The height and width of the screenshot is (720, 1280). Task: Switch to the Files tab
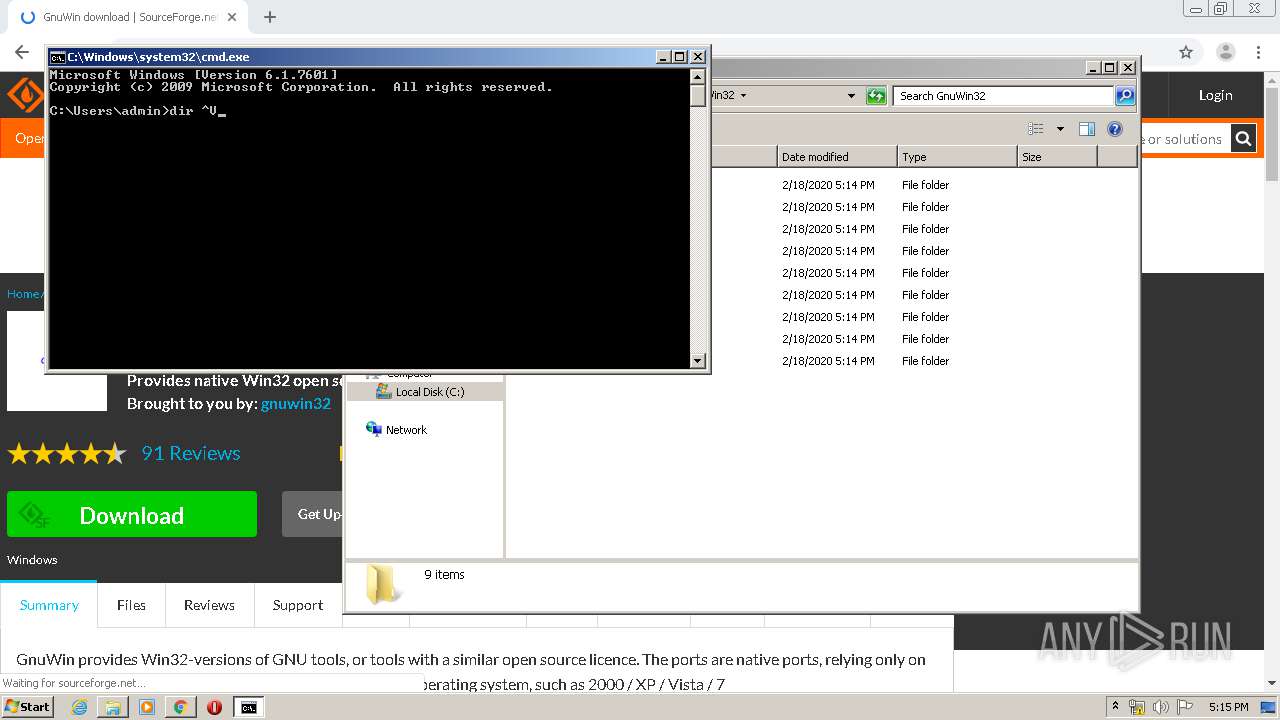pyautogui.click(x=131, y=605)
